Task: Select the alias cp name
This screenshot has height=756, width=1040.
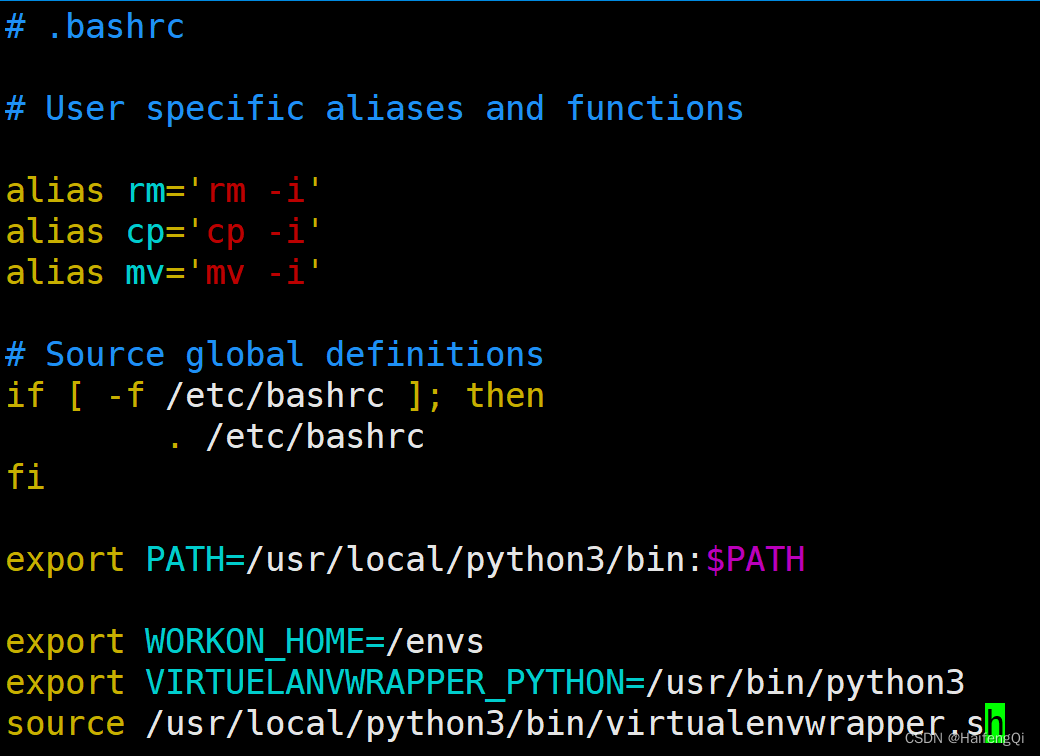Action: [x=145, y=231]
